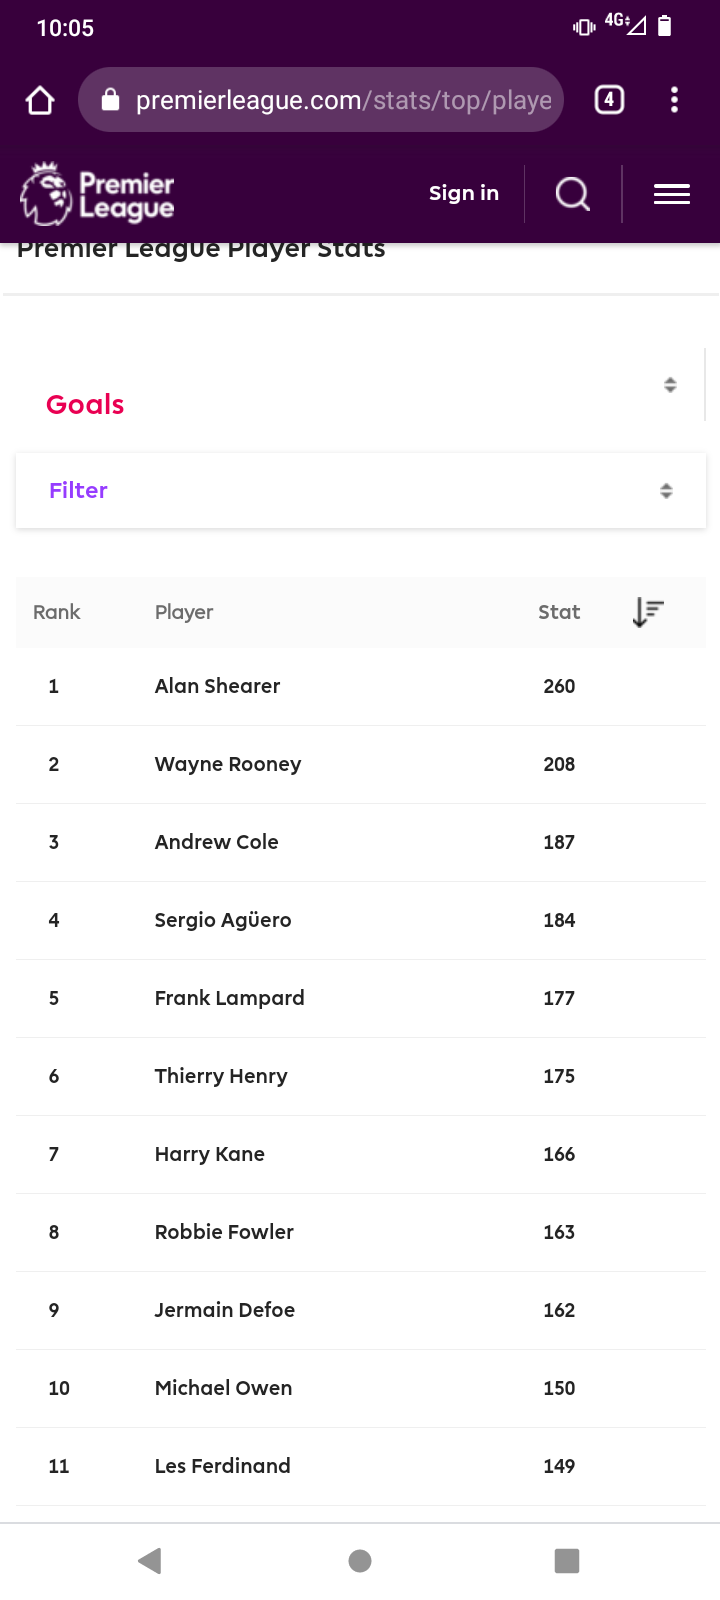The image size is (720, 1600).
Task: Open the site search magnifier icon
Action: [x=572, y=194]
